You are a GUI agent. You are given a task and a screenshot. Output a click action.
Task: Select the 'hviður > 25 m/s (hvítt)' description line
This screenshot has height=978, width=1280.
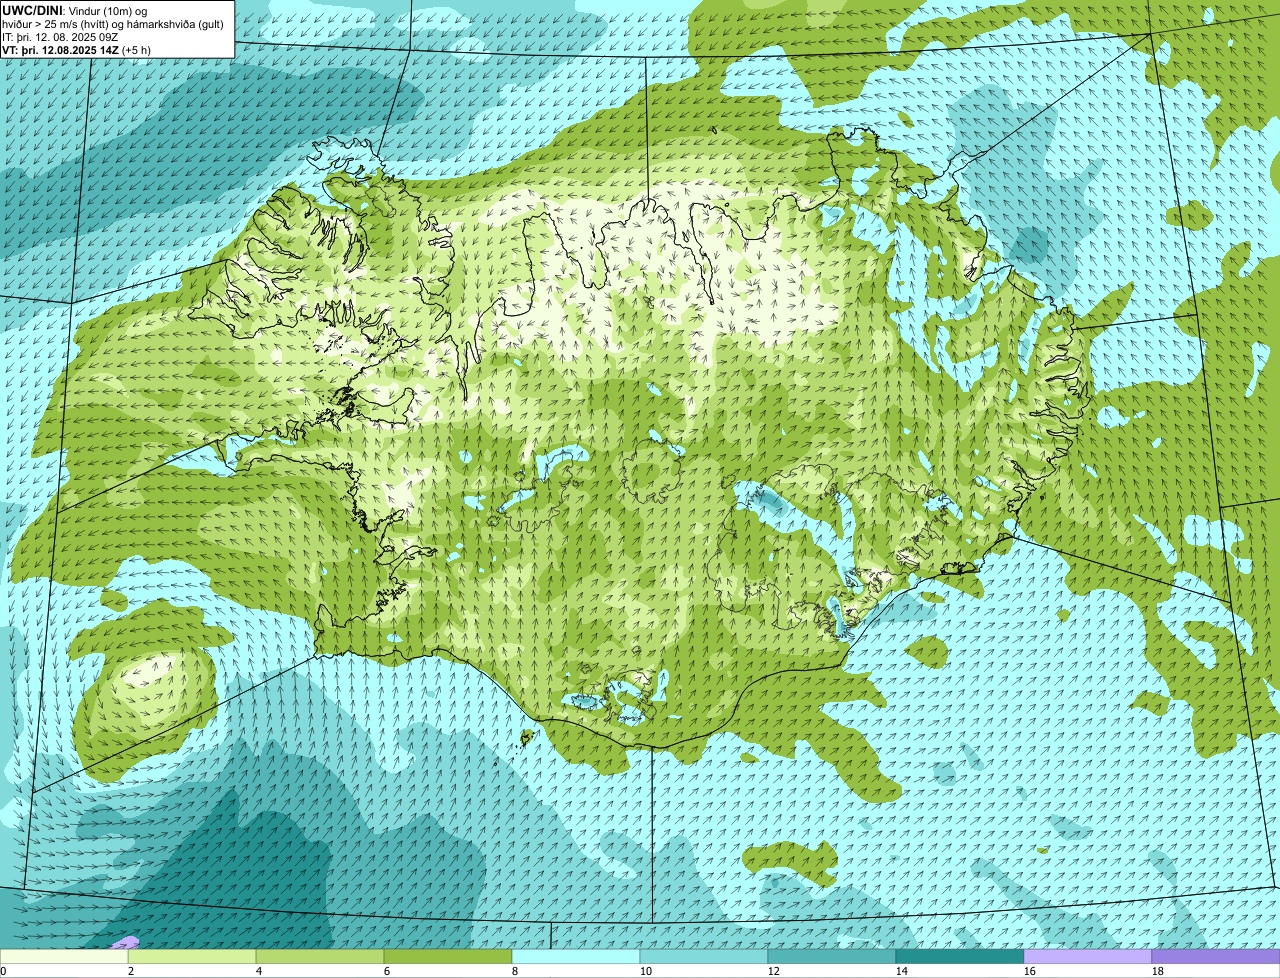pos(113,23)
